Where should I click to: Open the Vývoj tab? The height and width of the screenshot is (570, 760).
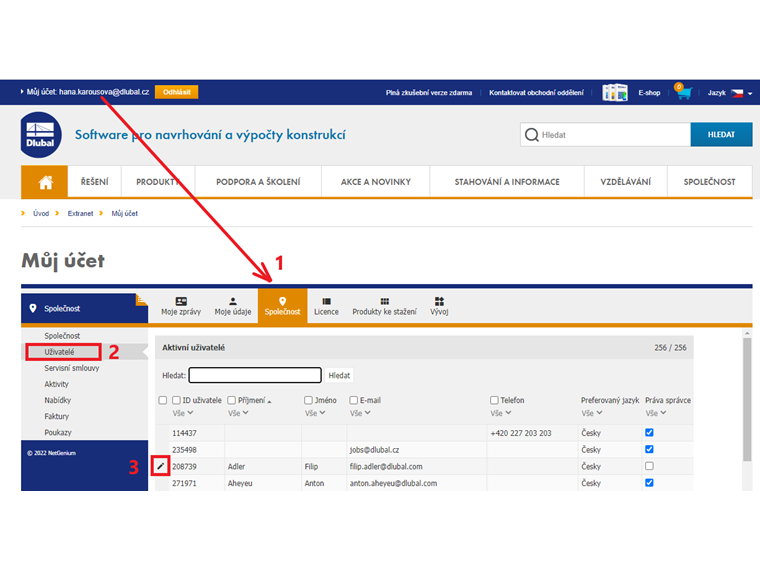point(439,306)
